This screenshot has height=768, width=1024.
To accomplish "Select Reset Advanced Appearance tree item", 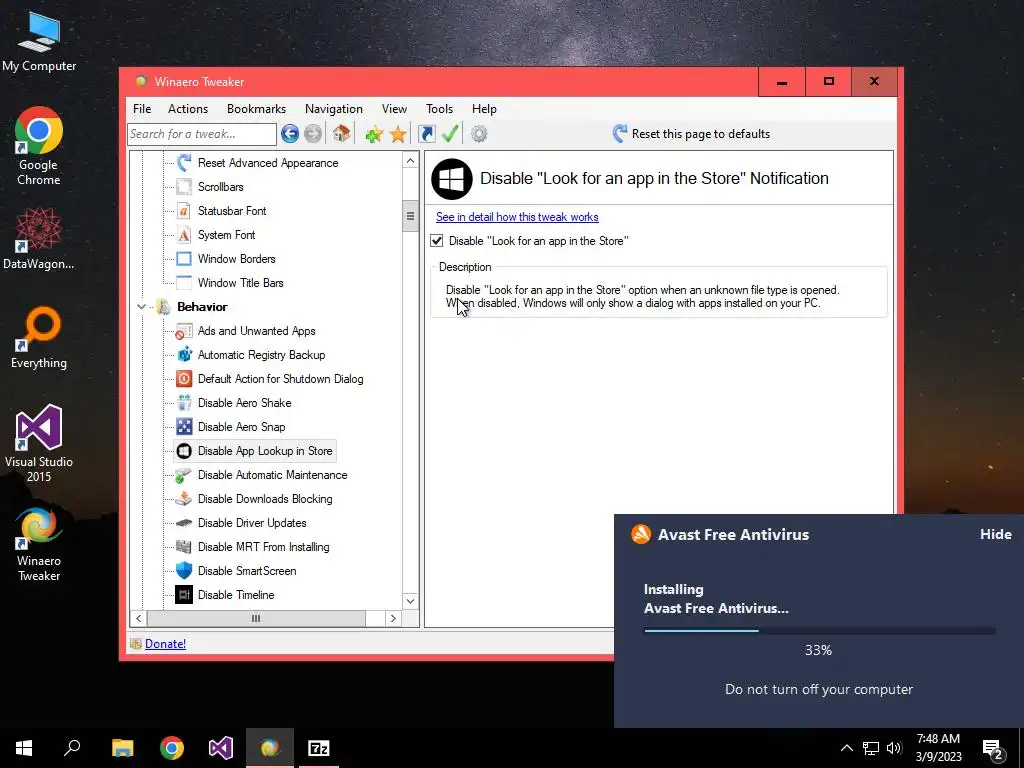I will [x=268, y=163].
